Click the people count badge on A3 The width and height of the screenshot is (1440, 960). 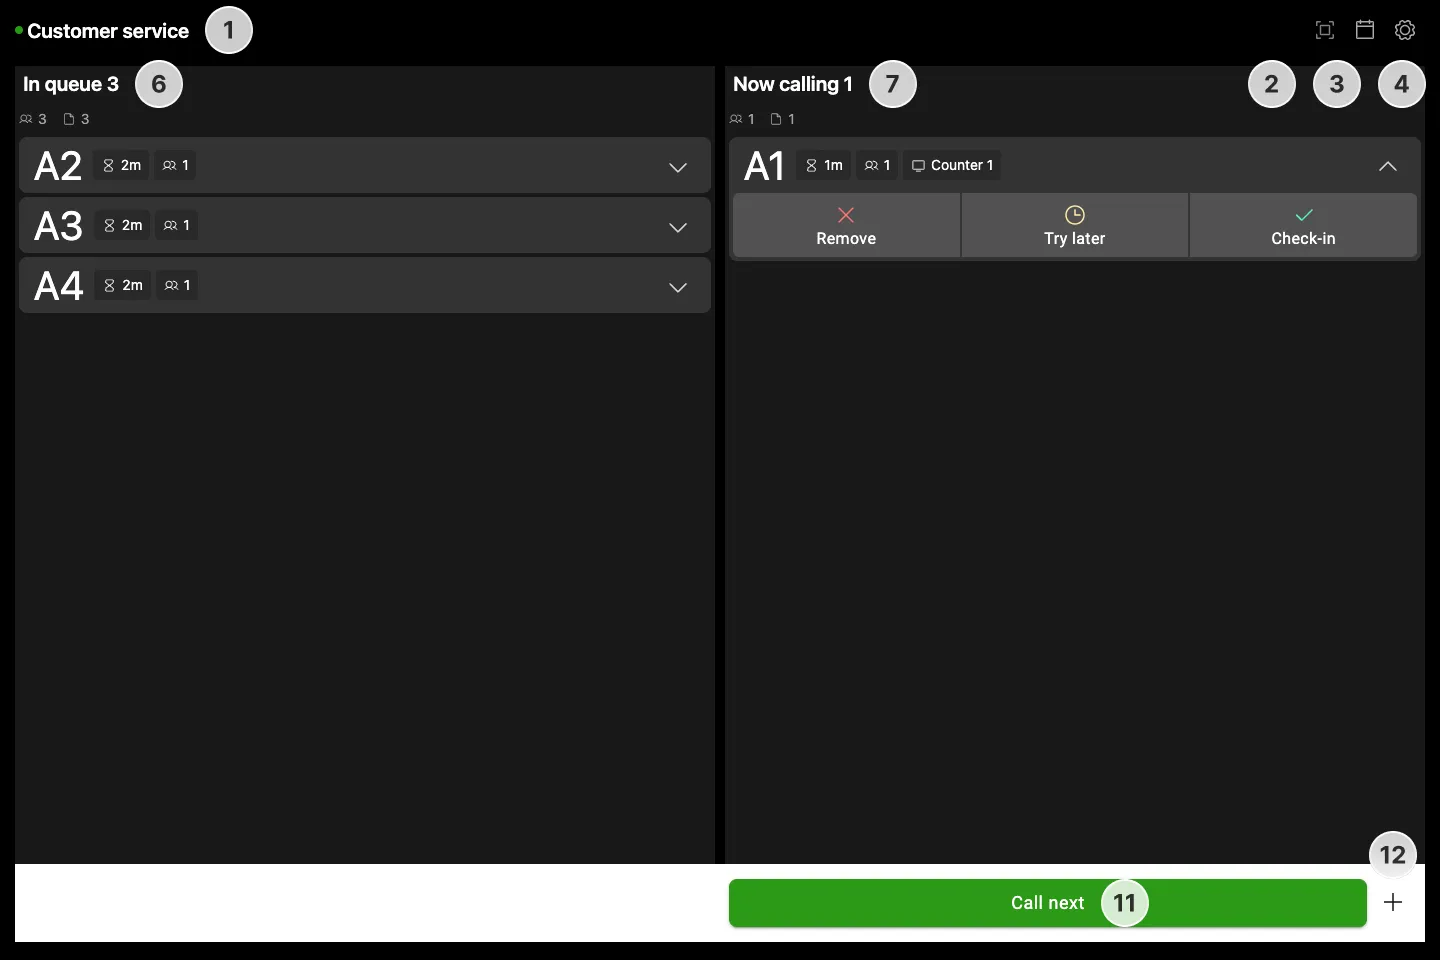pos(177,225)
